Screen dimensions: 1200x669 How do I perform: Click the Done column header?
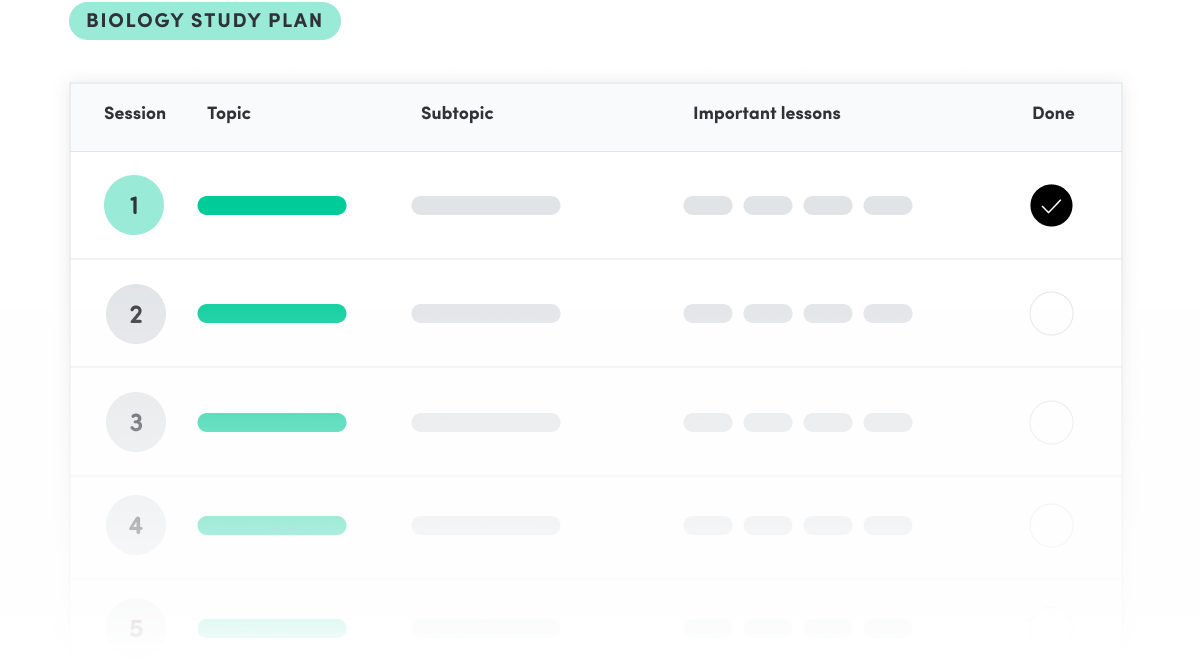point(1053,113)
